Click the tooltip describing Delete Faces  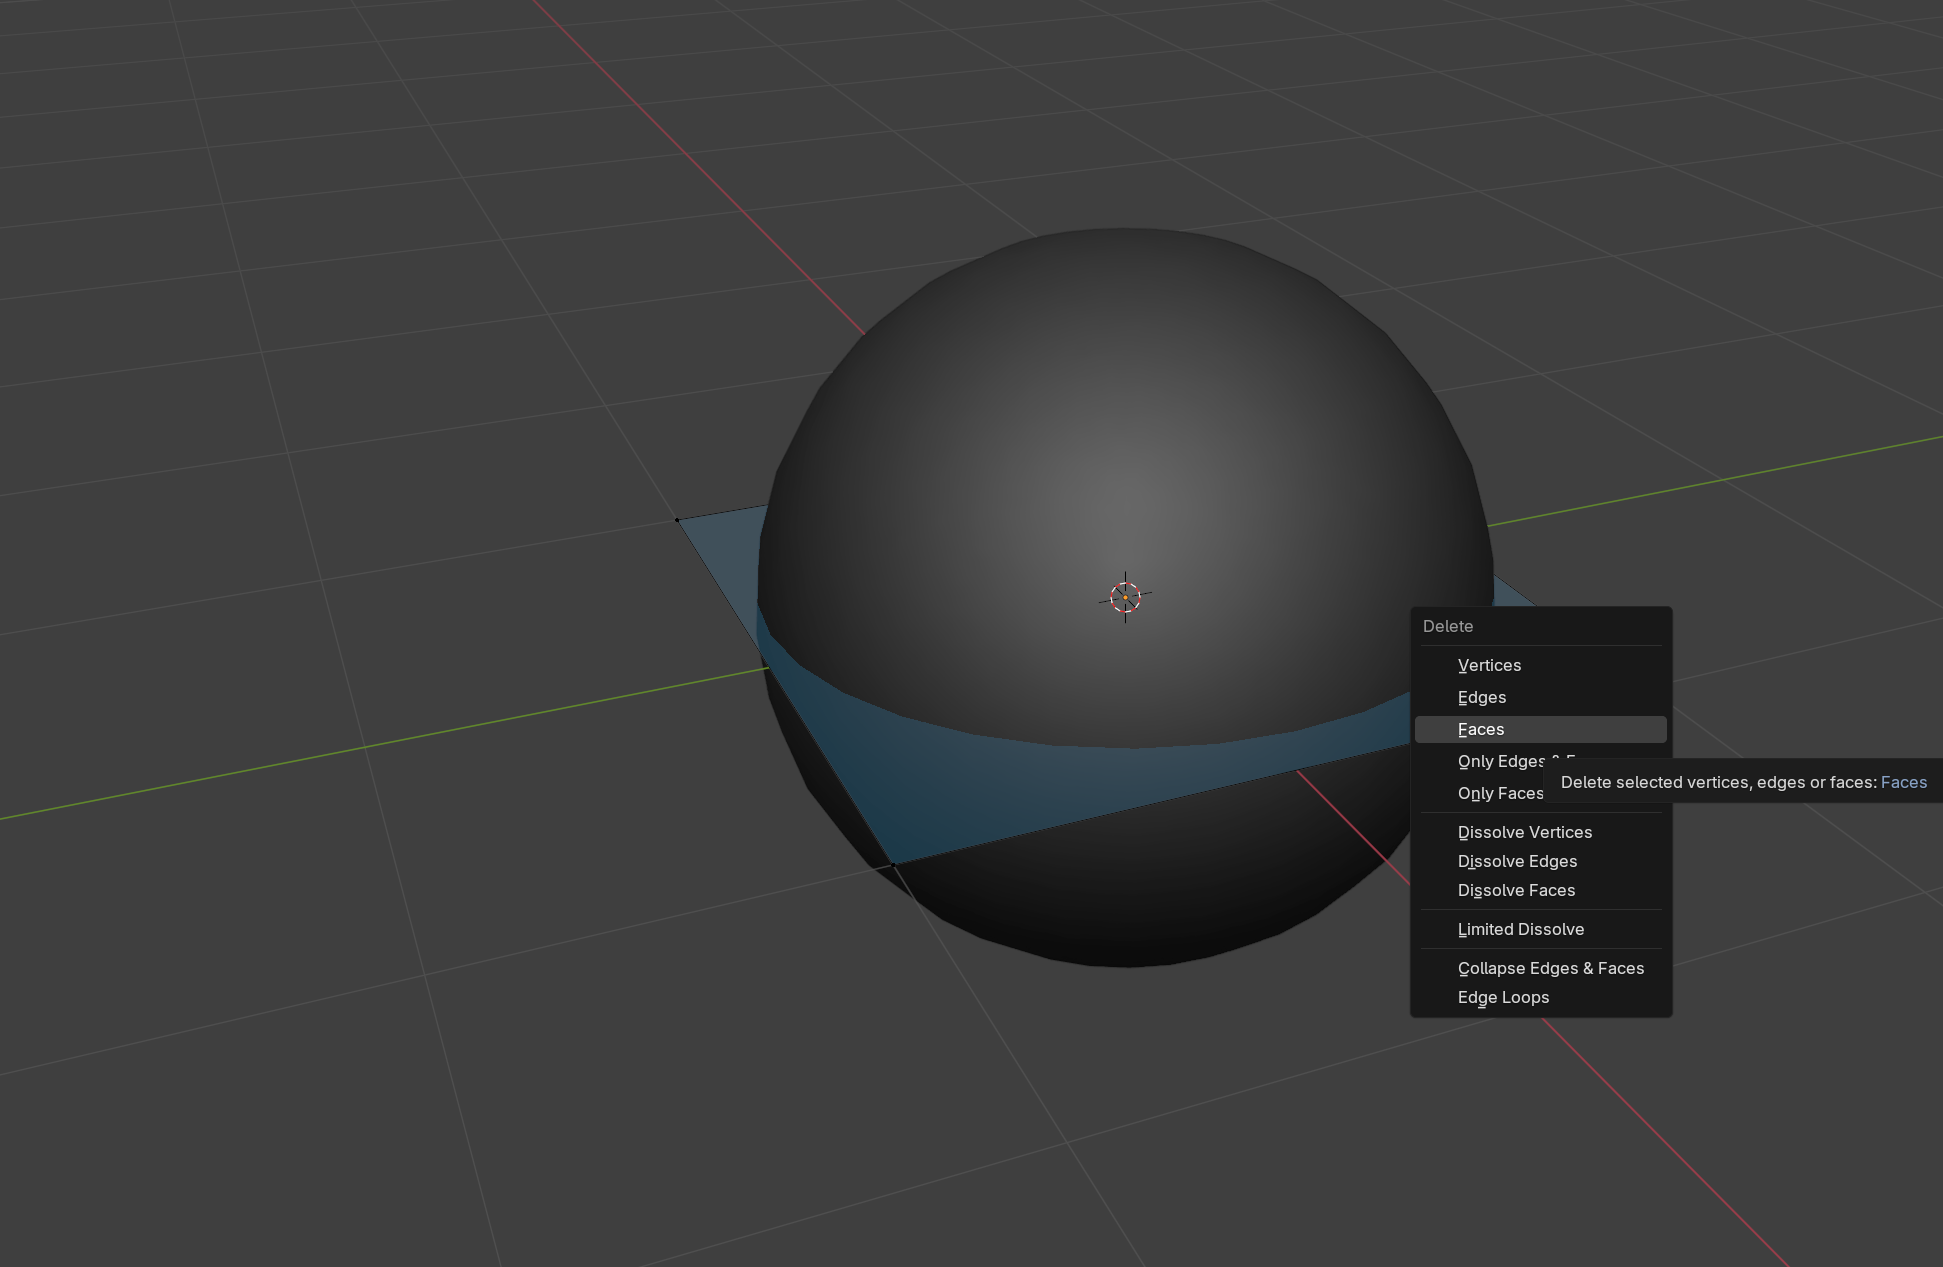tap(1742, 783)
